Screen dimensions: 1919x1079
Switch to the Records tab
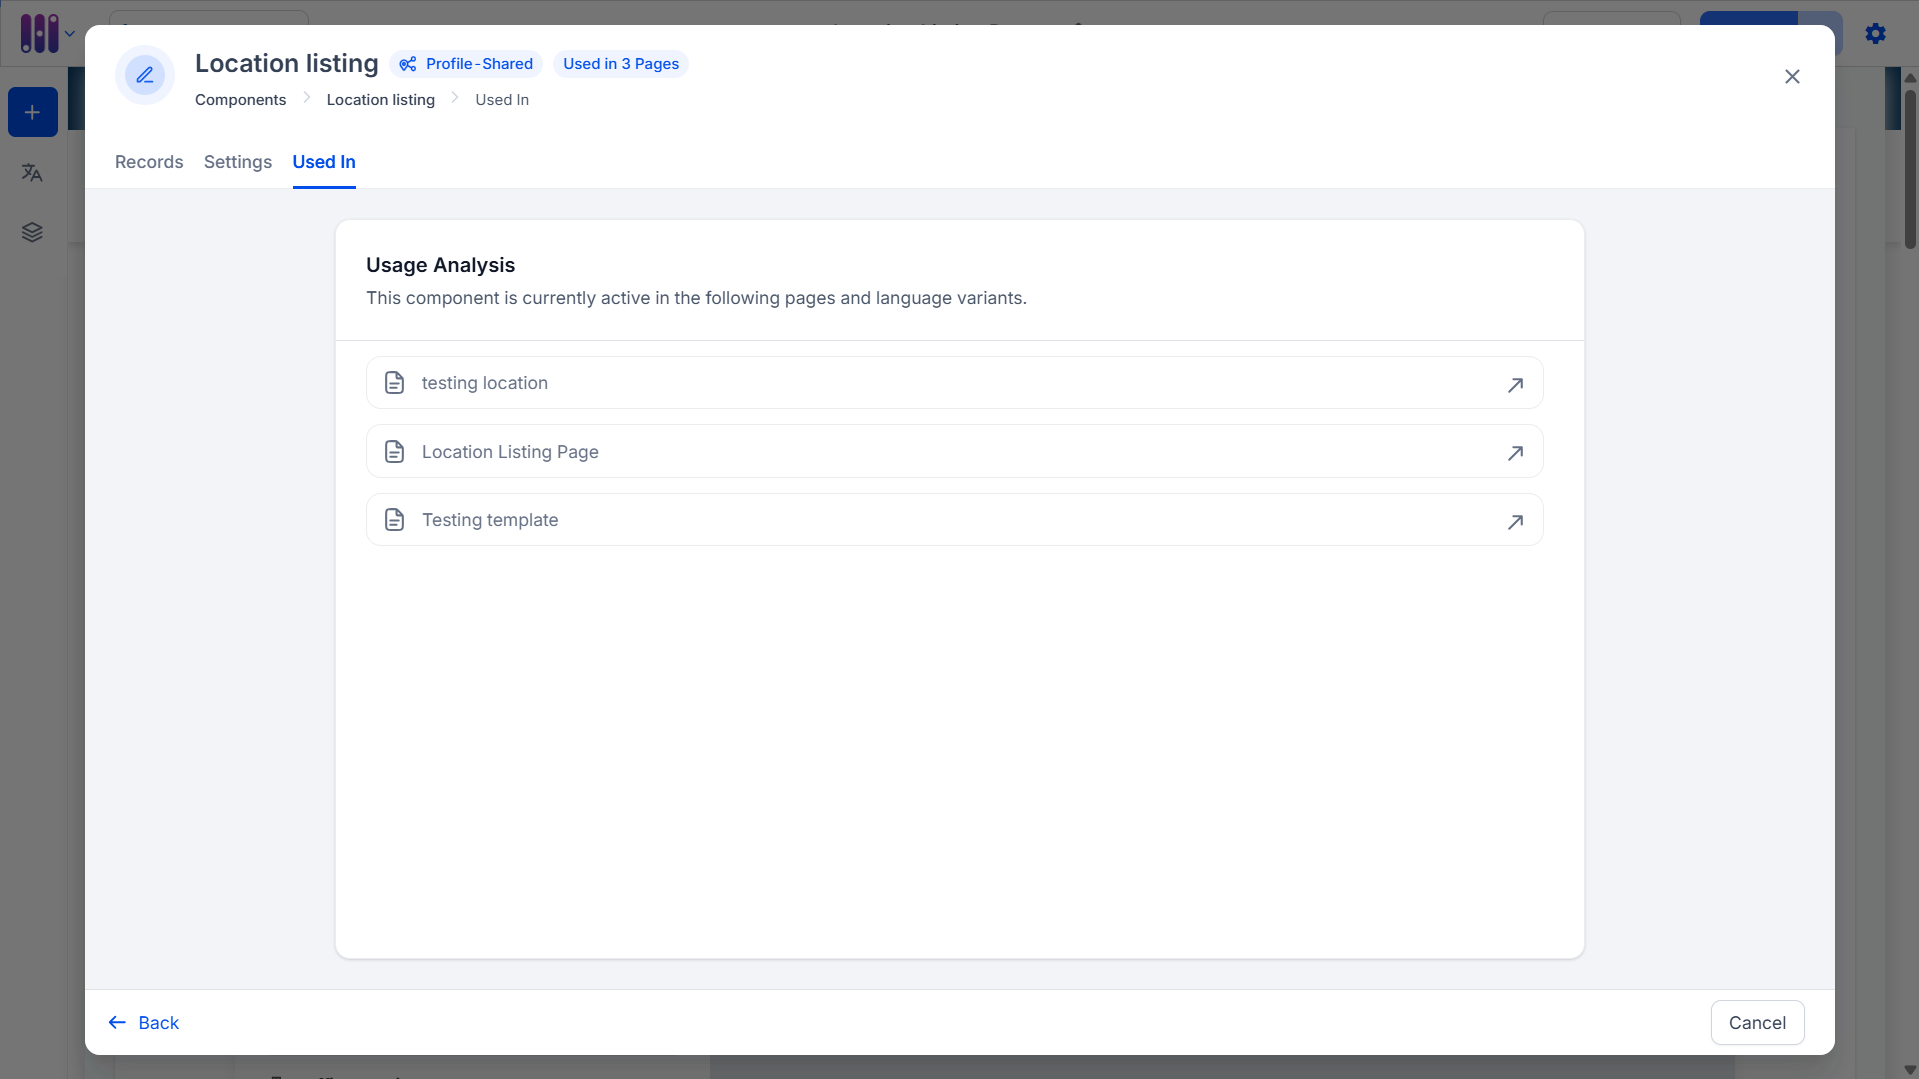[x=149, y=162]
